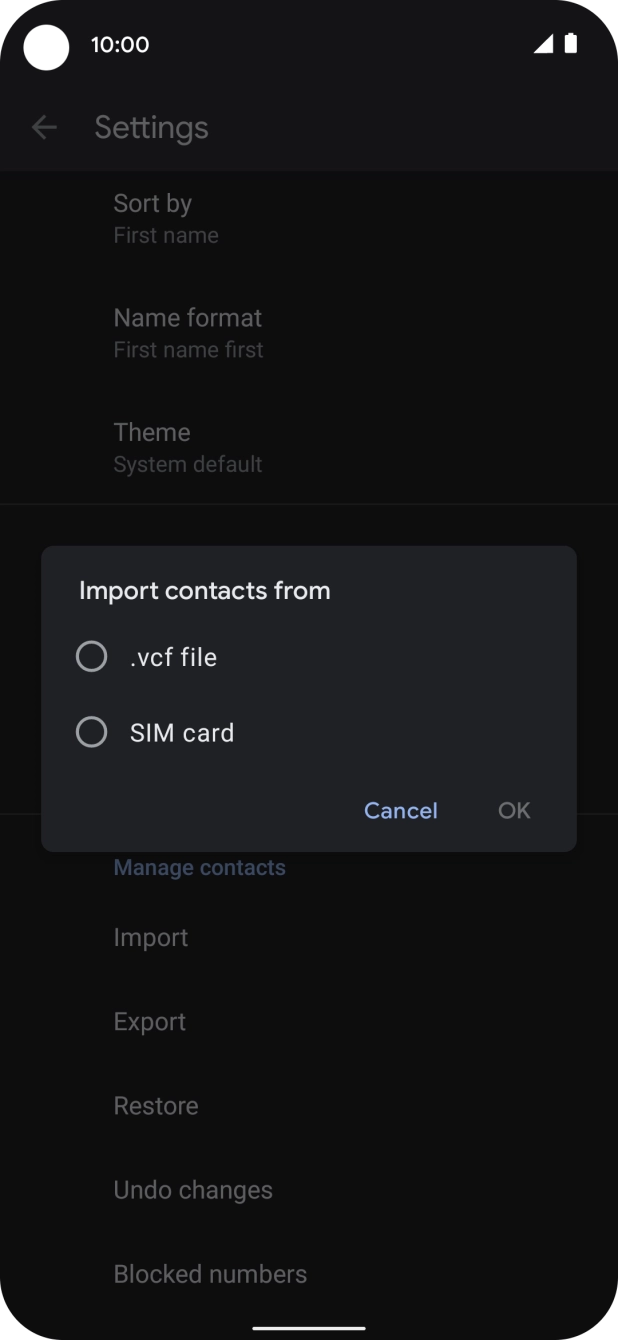The width and height of the screenshot is (618, 1340).
Task: Tap Import under Manage contacts
Action: click(151, 937)
